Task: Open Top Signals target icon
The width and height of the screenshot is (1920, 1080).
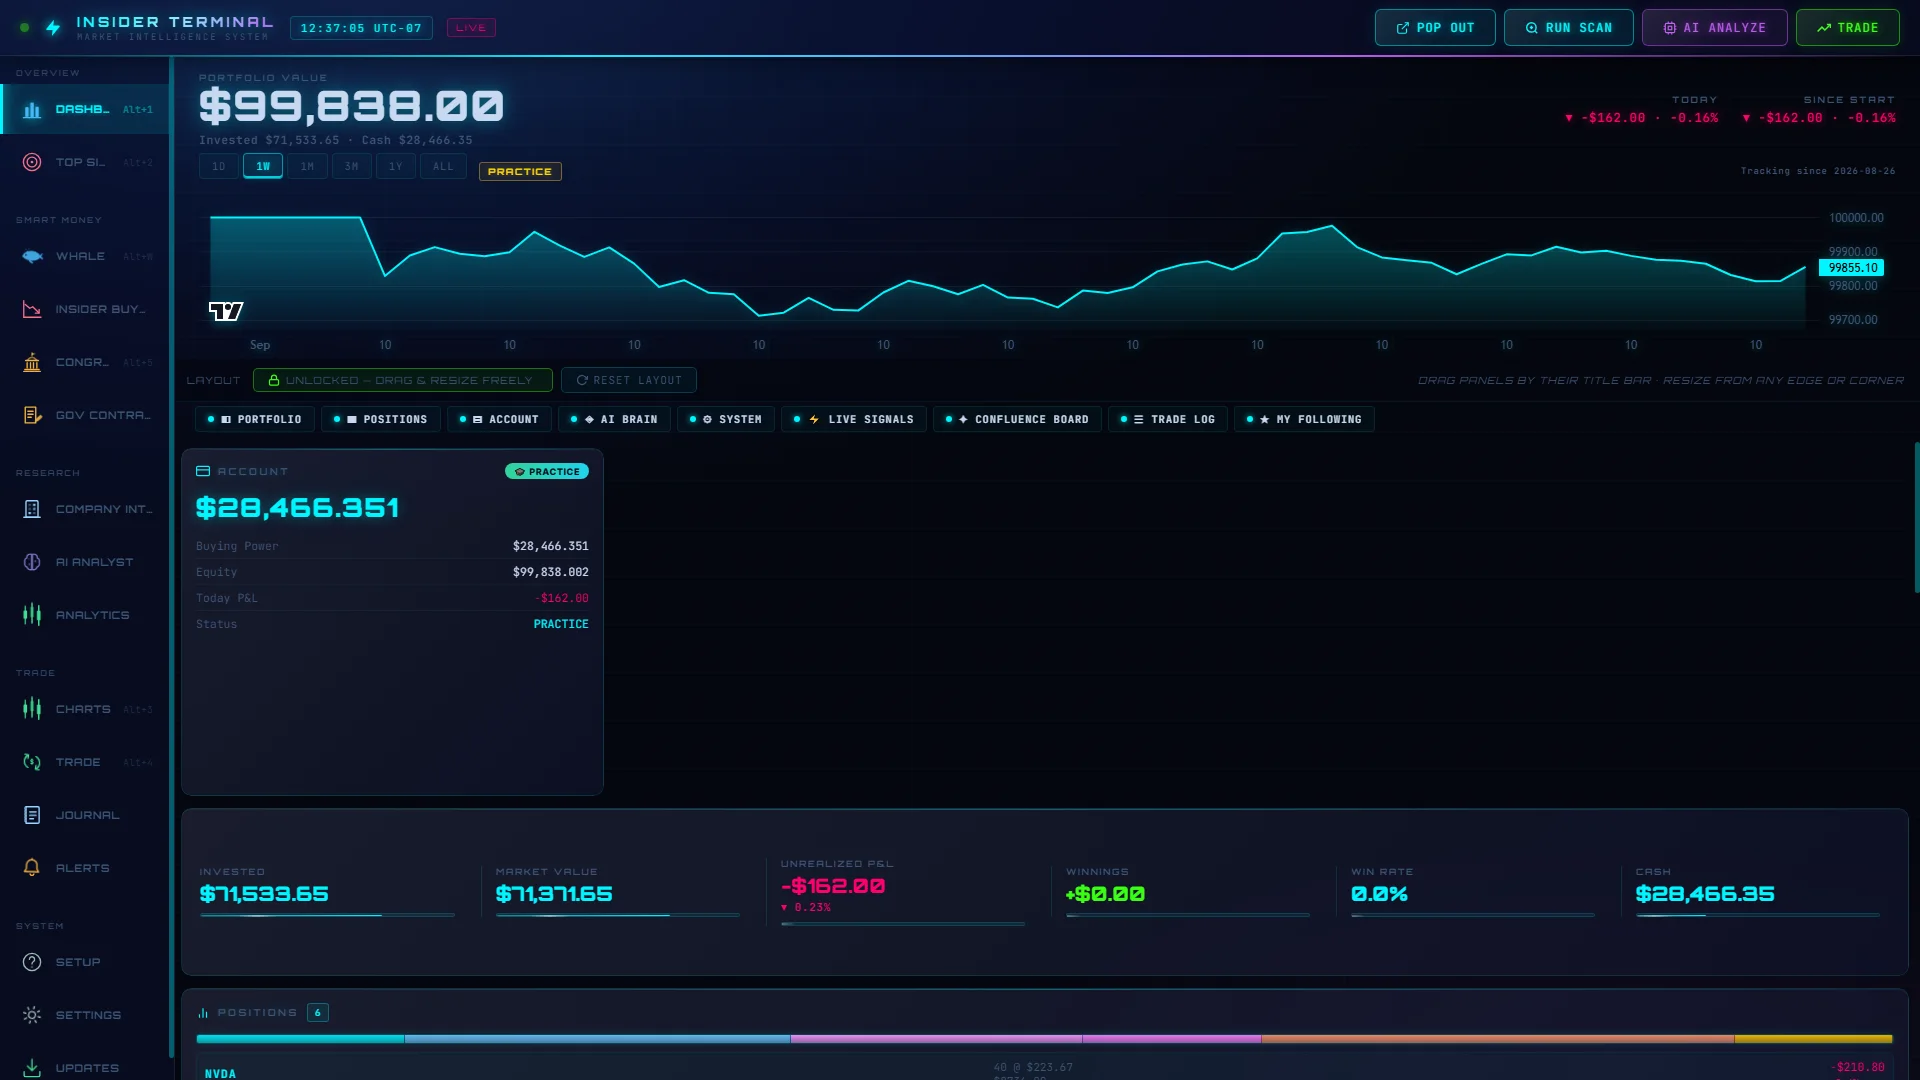Action: [x=32, y=162]
